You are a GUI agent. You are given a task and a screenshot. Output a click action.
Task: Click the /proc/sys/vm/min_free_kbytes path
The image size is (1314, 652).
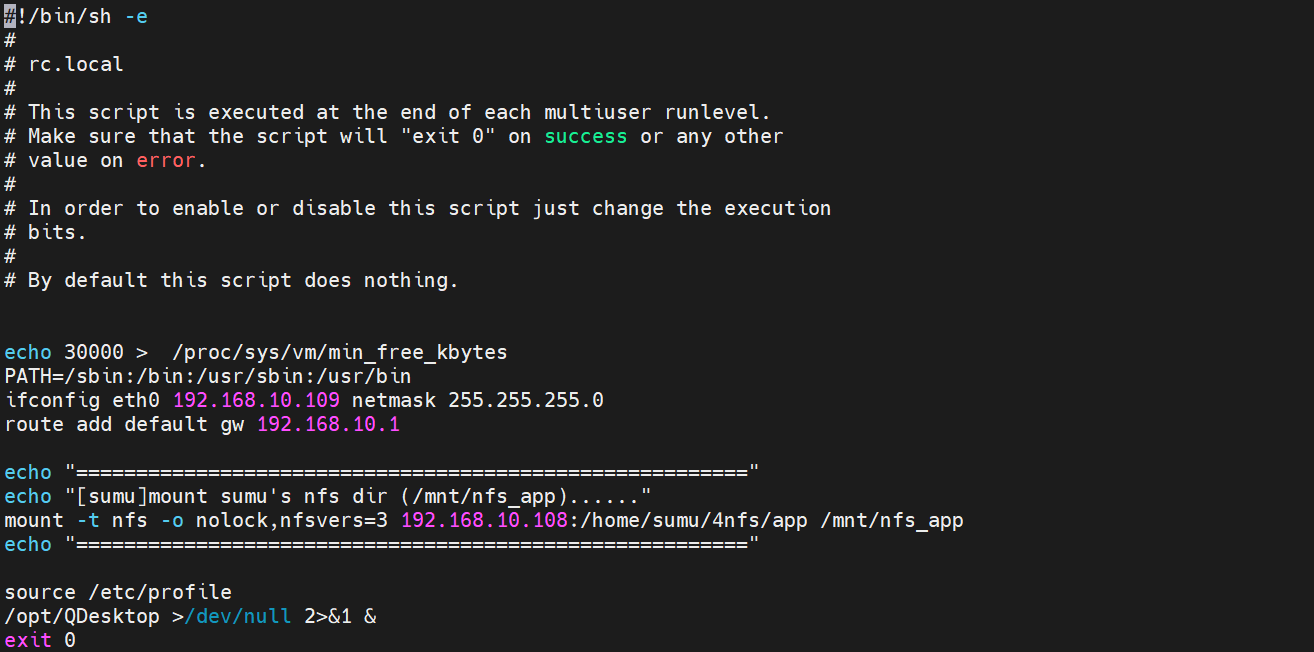[x=340, y=352]
